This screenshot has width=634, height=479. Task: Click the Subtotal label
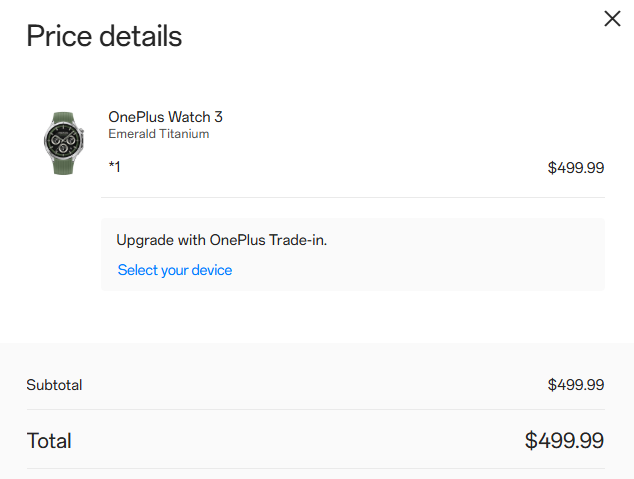[54, 385]
